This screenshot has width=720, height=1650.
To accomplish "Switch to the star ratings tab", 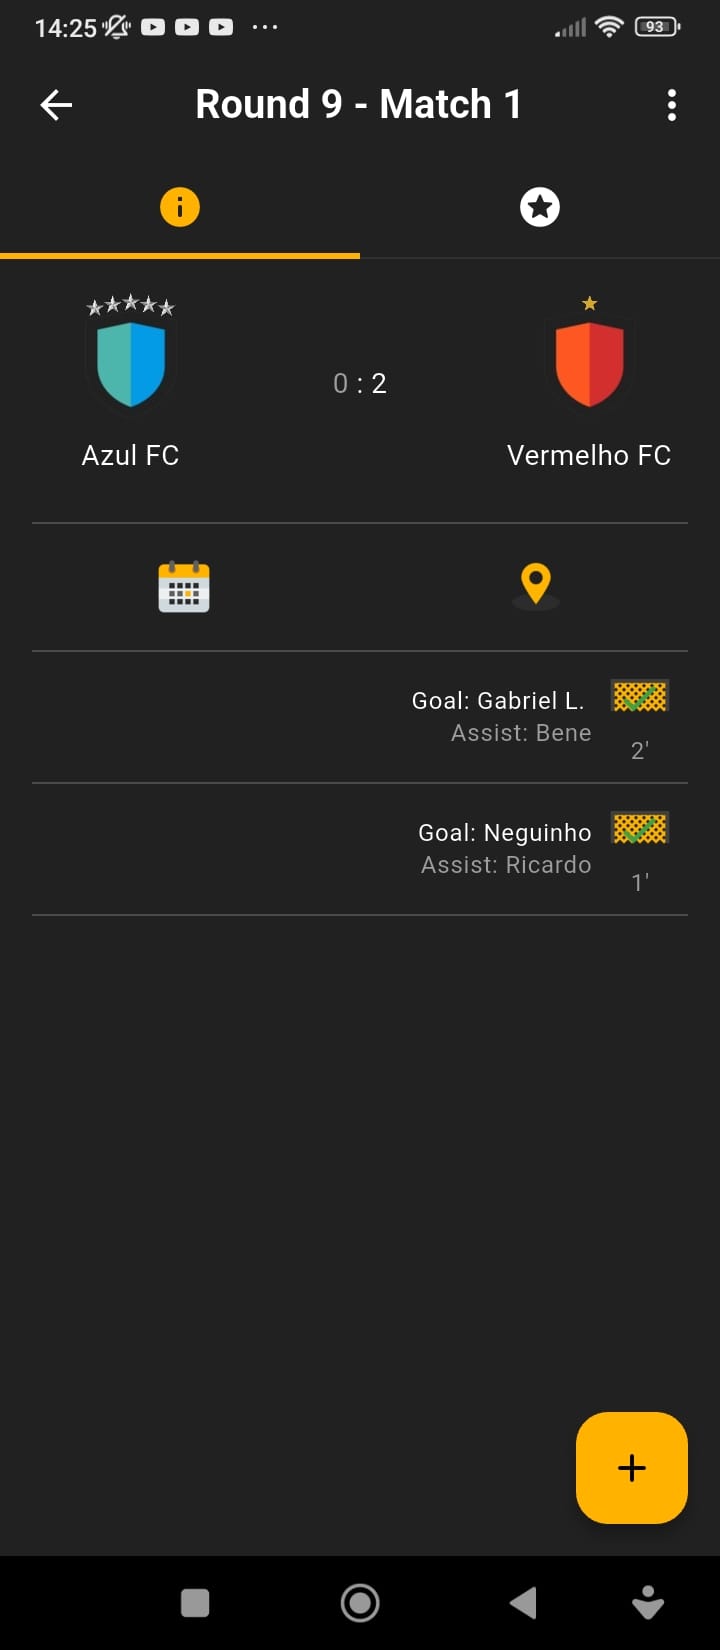I will click(540, 207).
